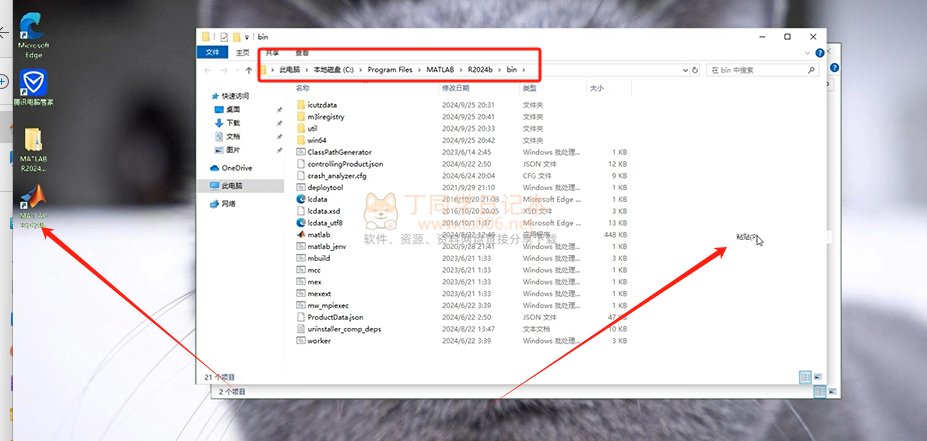Navigate to MATLAB breadcrumb segment
The height and width of the screenshot is (441, 927).
pos(440,70)
